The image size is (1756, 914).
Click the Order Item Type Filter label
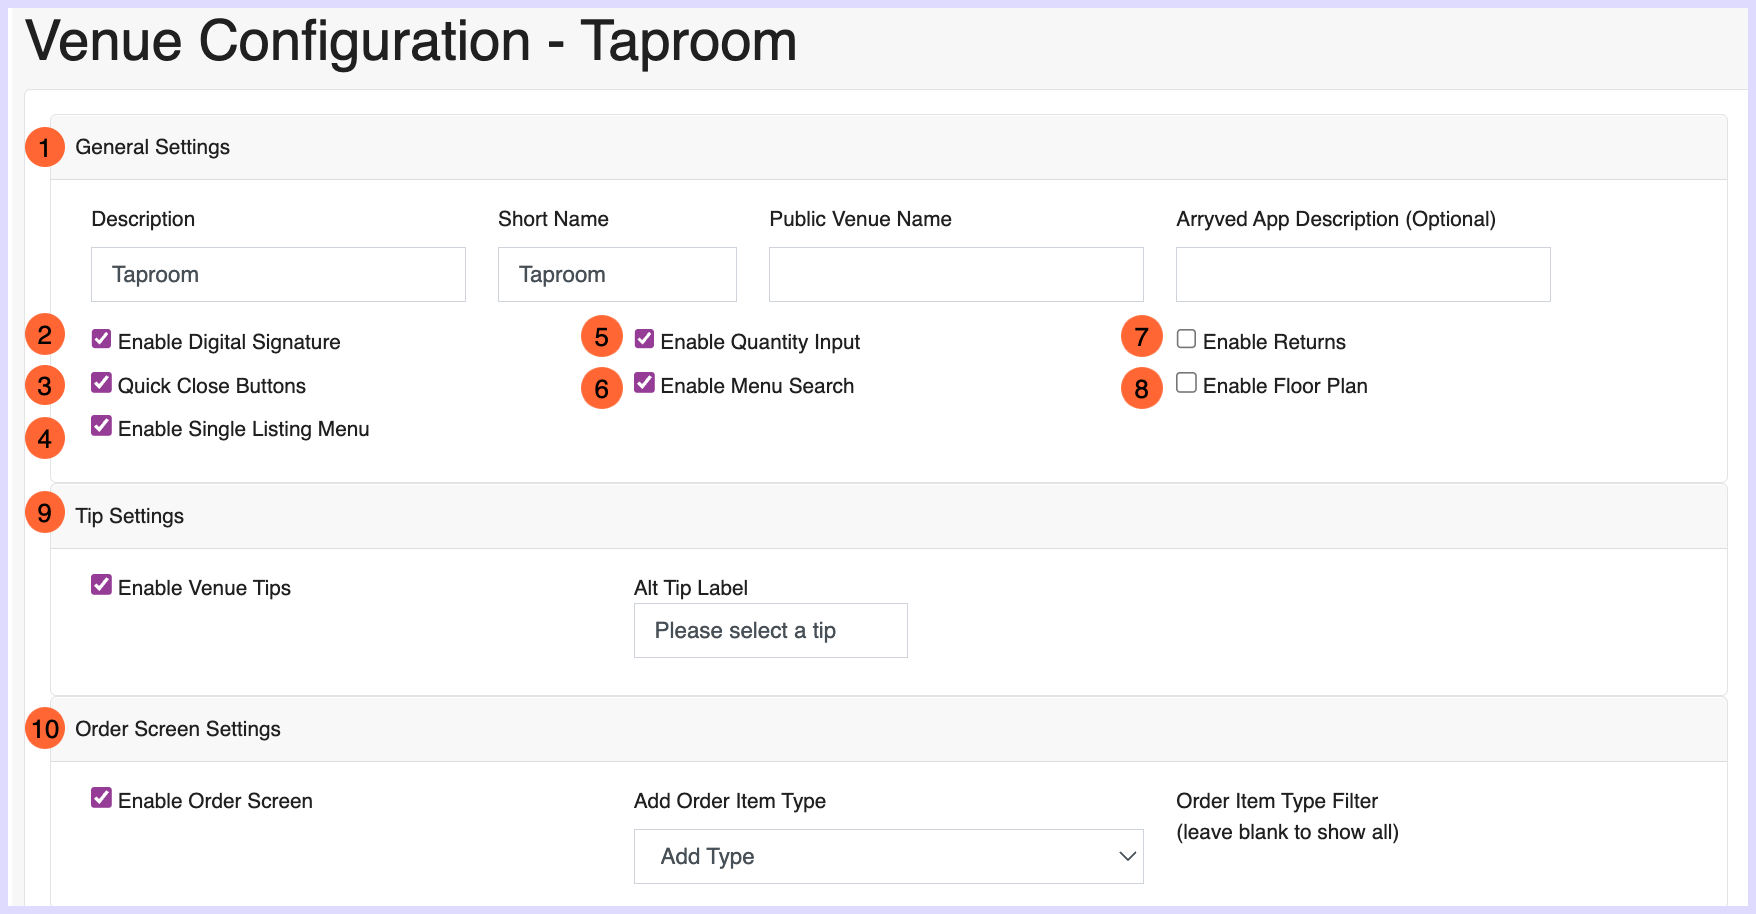(x=1276, y=801)
